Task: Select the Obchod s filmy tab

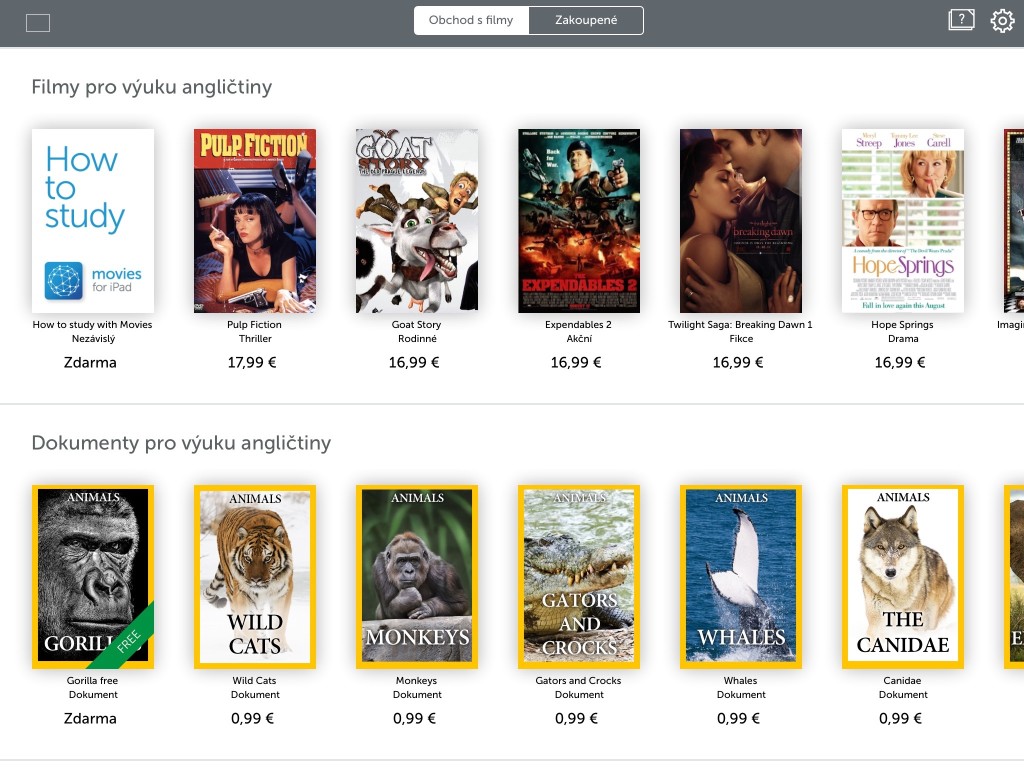Action: coord(471,20)
